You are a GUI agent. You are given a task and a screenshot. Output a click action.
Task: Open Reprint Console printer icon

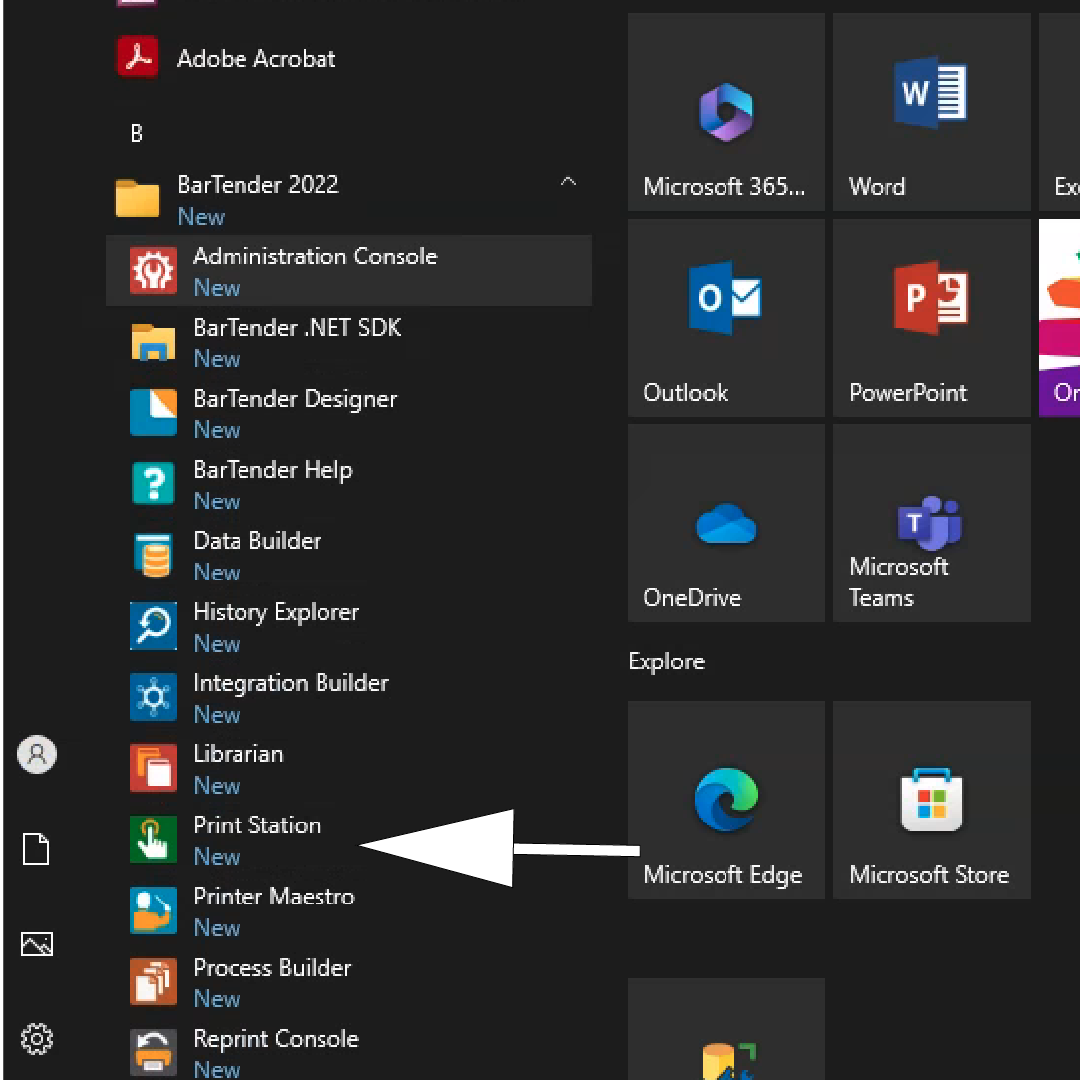[x=153, y=1052]
